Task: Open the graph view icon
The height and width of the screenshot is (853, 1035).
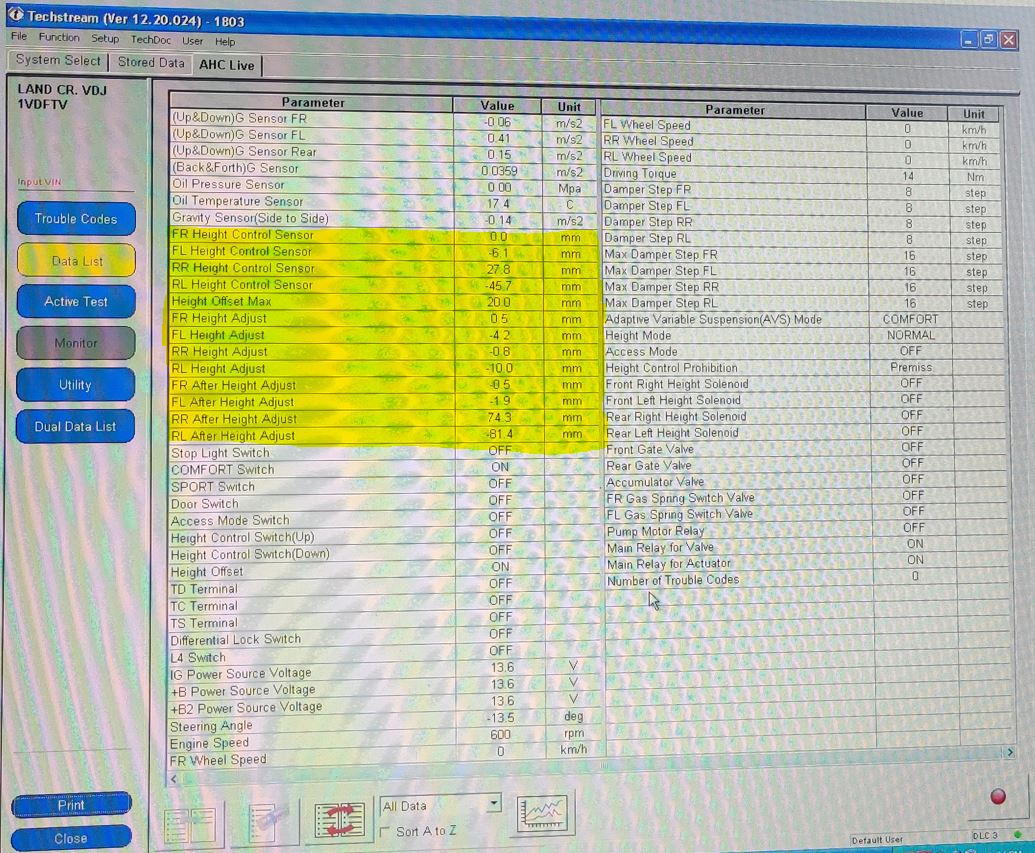Action: [543, 813]
